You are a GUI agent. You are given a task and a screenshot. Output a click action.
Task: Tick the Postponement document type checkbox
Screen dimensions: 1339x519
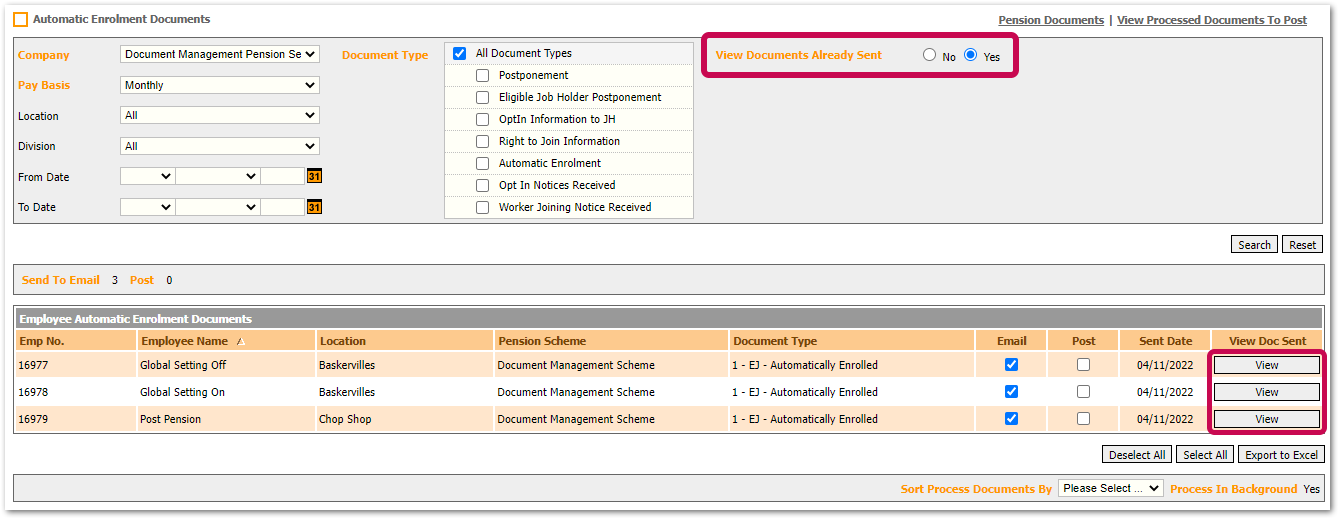coord(483,76)
